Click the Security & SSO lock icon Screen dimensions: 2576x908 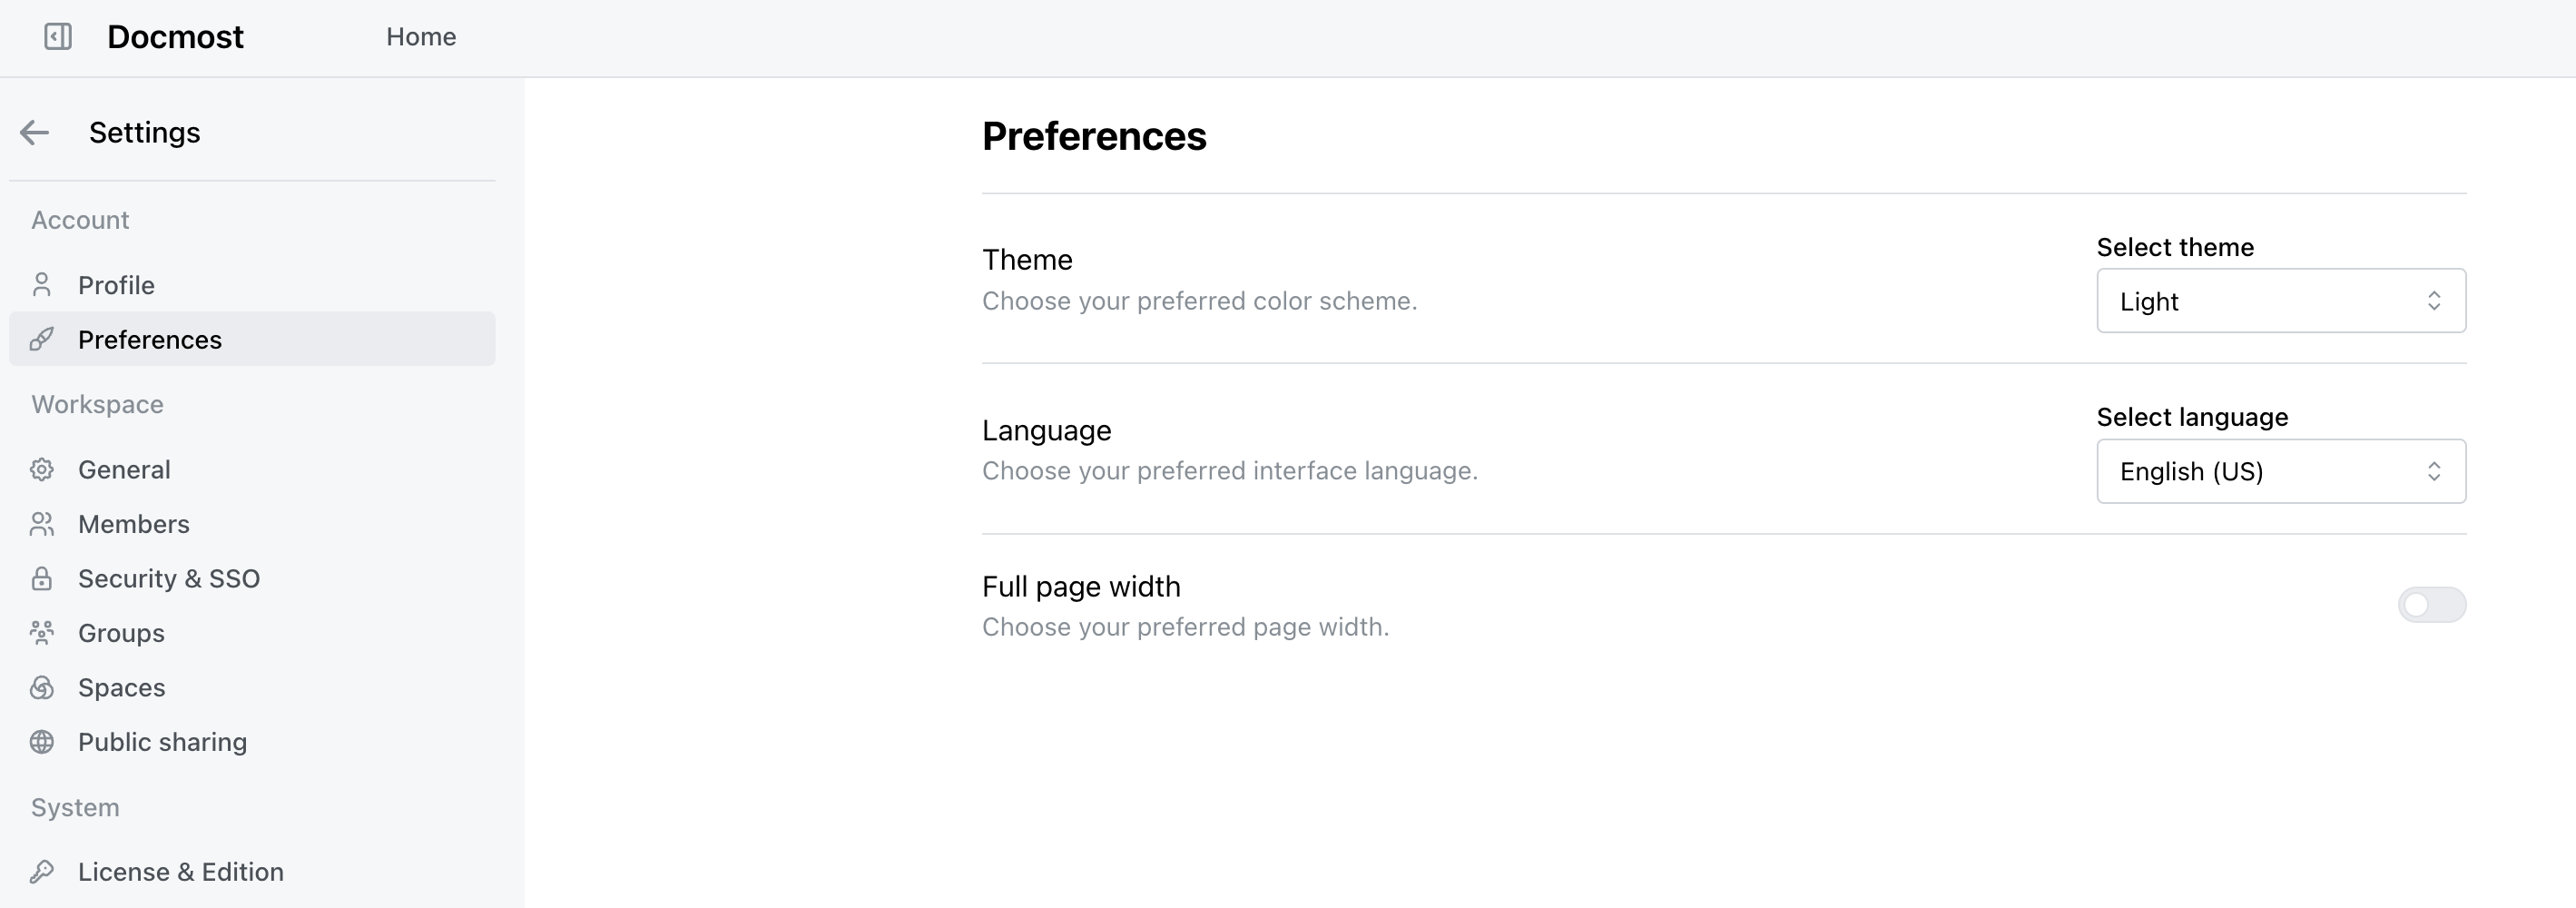[42, 578]
